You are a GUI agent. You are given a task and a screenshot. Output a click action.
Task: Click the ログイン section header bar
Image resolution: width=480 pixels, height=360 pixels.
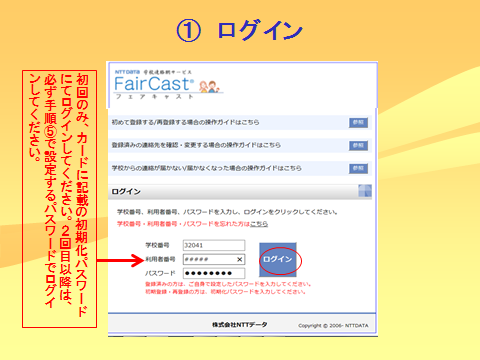pos(240,192)
